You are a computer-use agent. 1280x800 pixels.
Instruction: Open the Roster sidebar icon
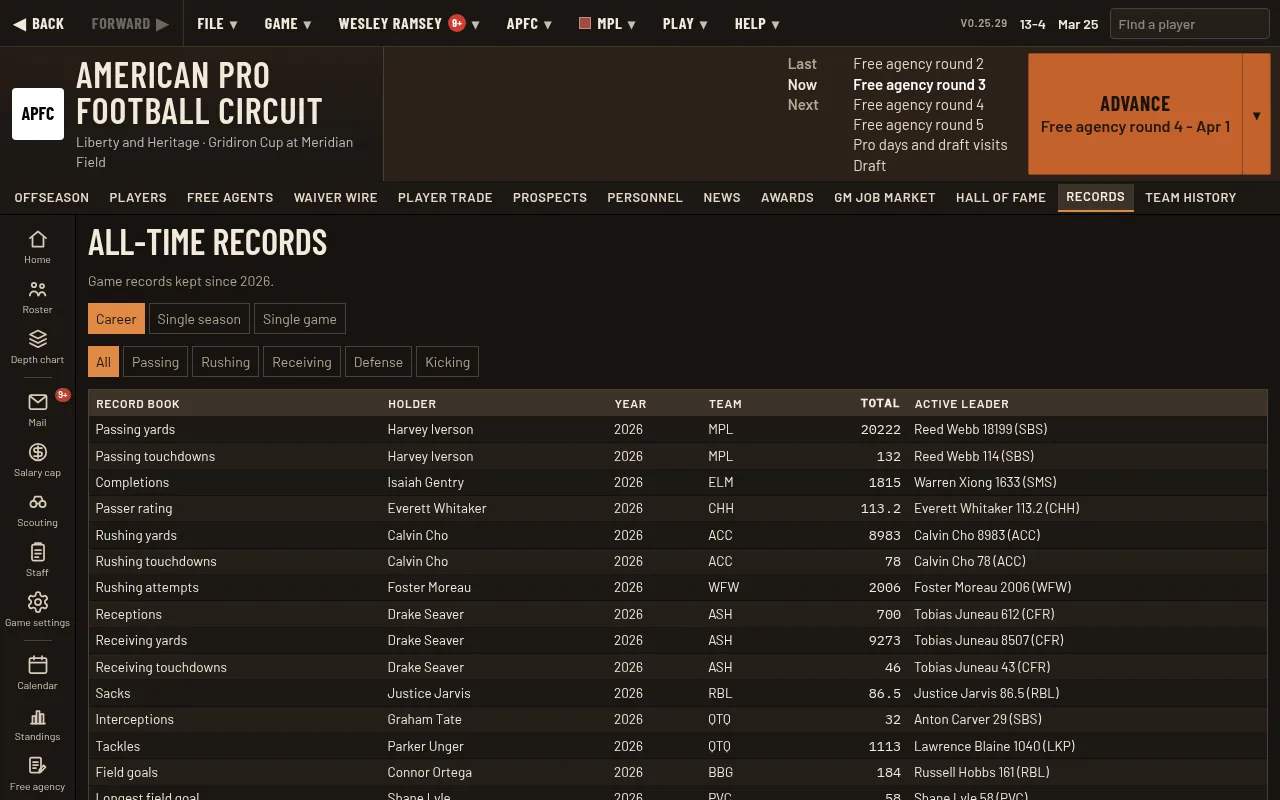coord(37,296)
